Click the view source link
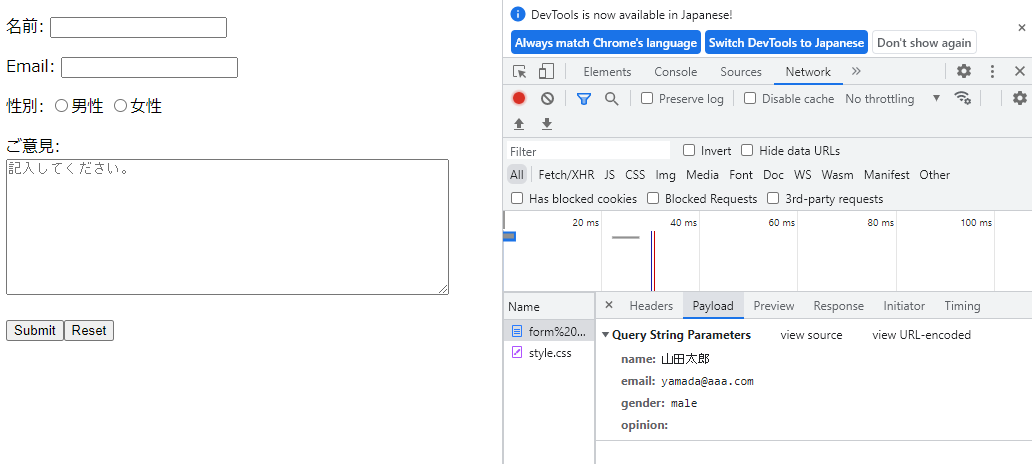Screen dimensions: 1032x464 point(811,334)
